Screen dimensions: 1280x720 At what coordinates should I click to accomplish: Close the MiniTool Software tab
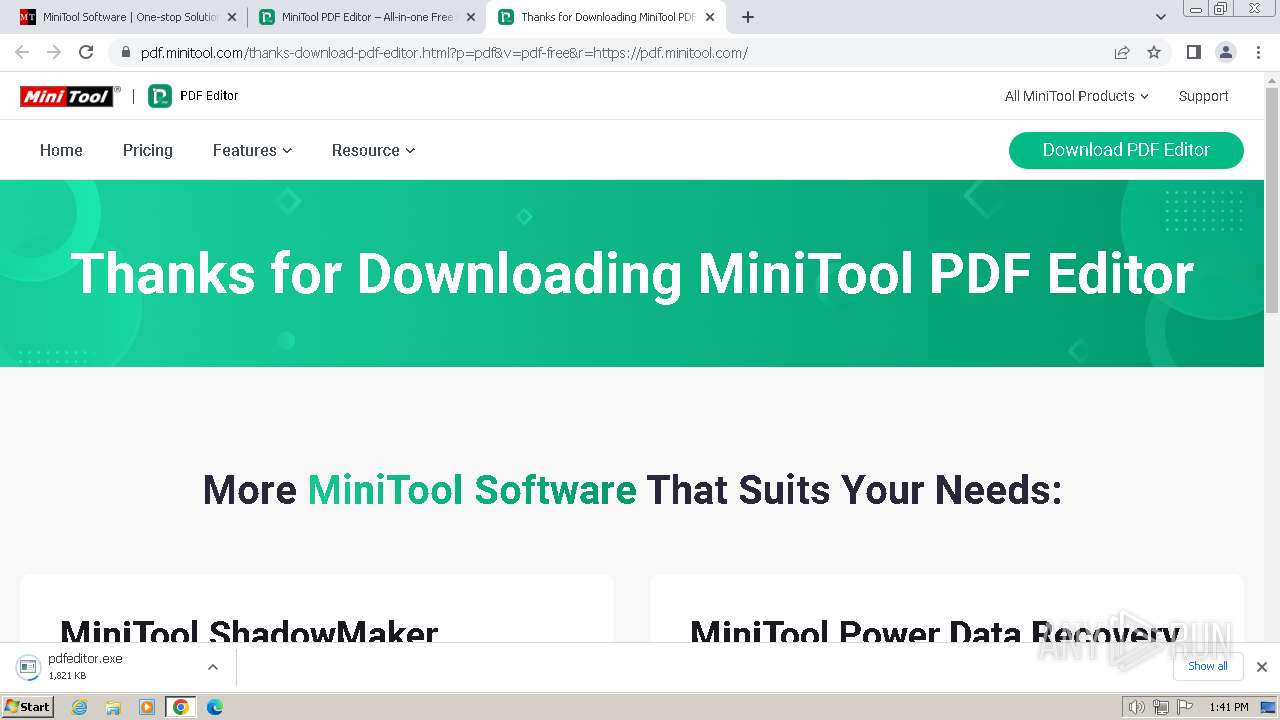tap(232, 17)
